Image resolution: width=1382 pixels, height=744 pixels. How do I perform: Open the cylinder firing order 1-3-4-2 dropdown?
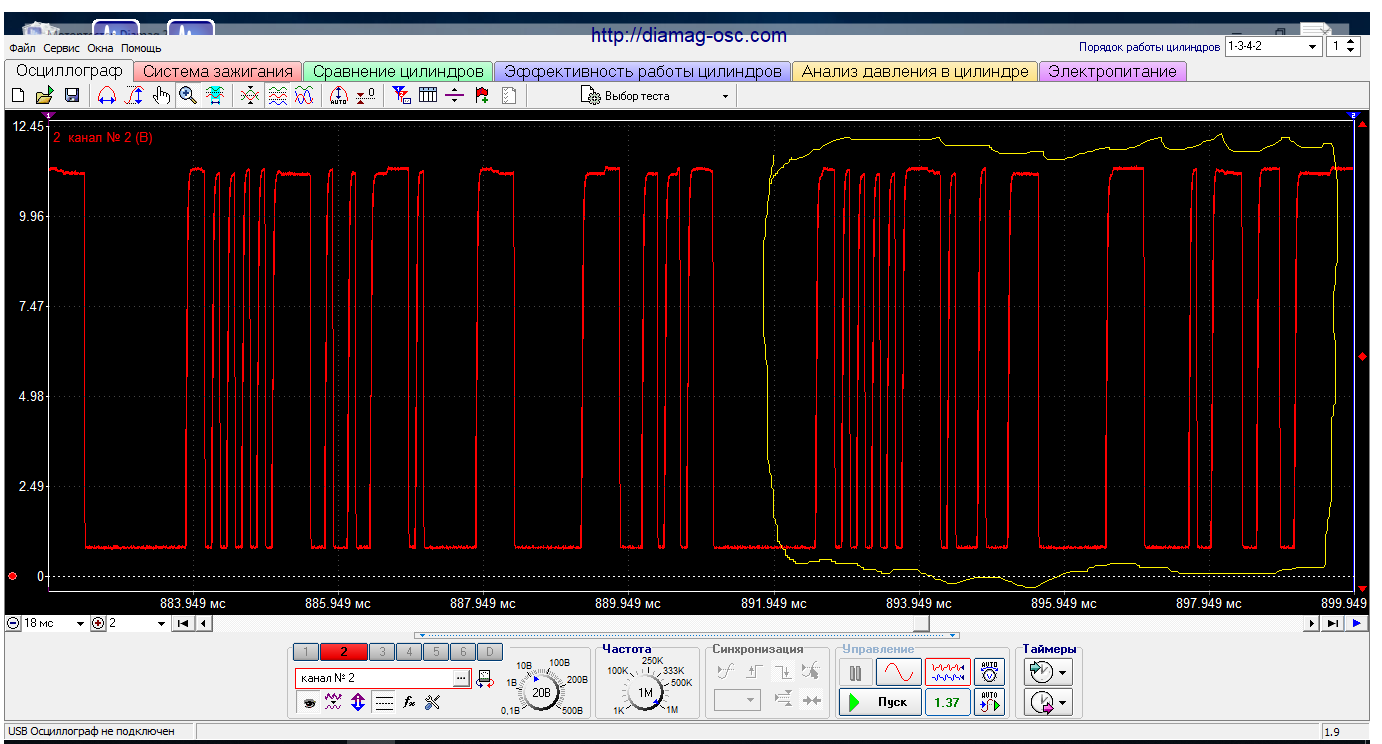click(1312, 46)
